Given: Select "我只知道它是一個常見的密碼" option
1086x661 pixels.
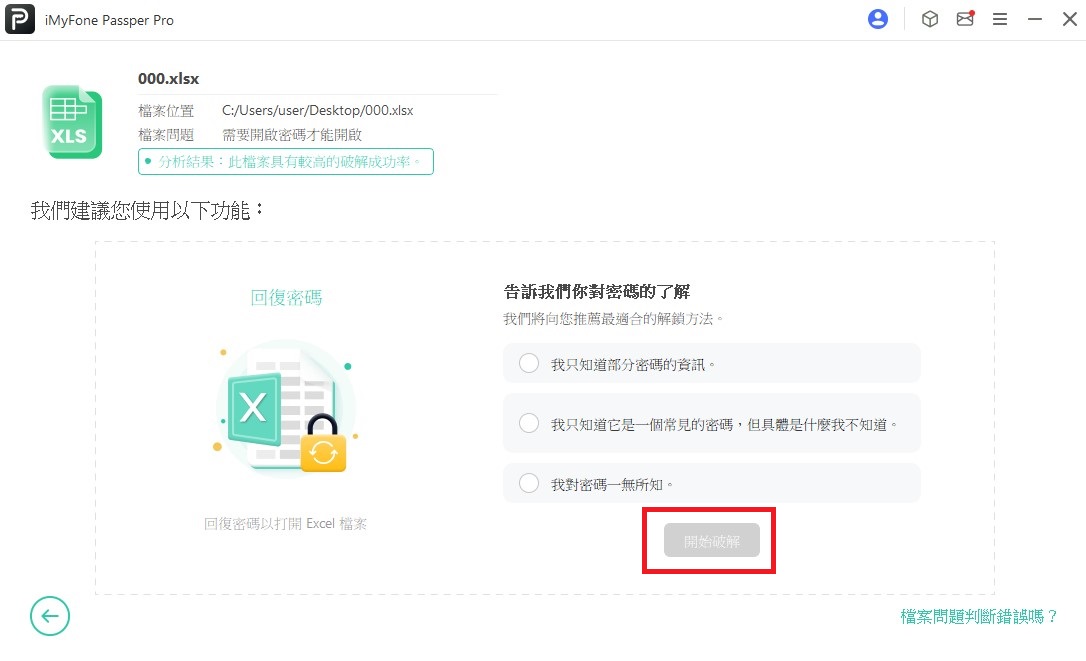Looking at the screenshot, I should pos(529,423).
